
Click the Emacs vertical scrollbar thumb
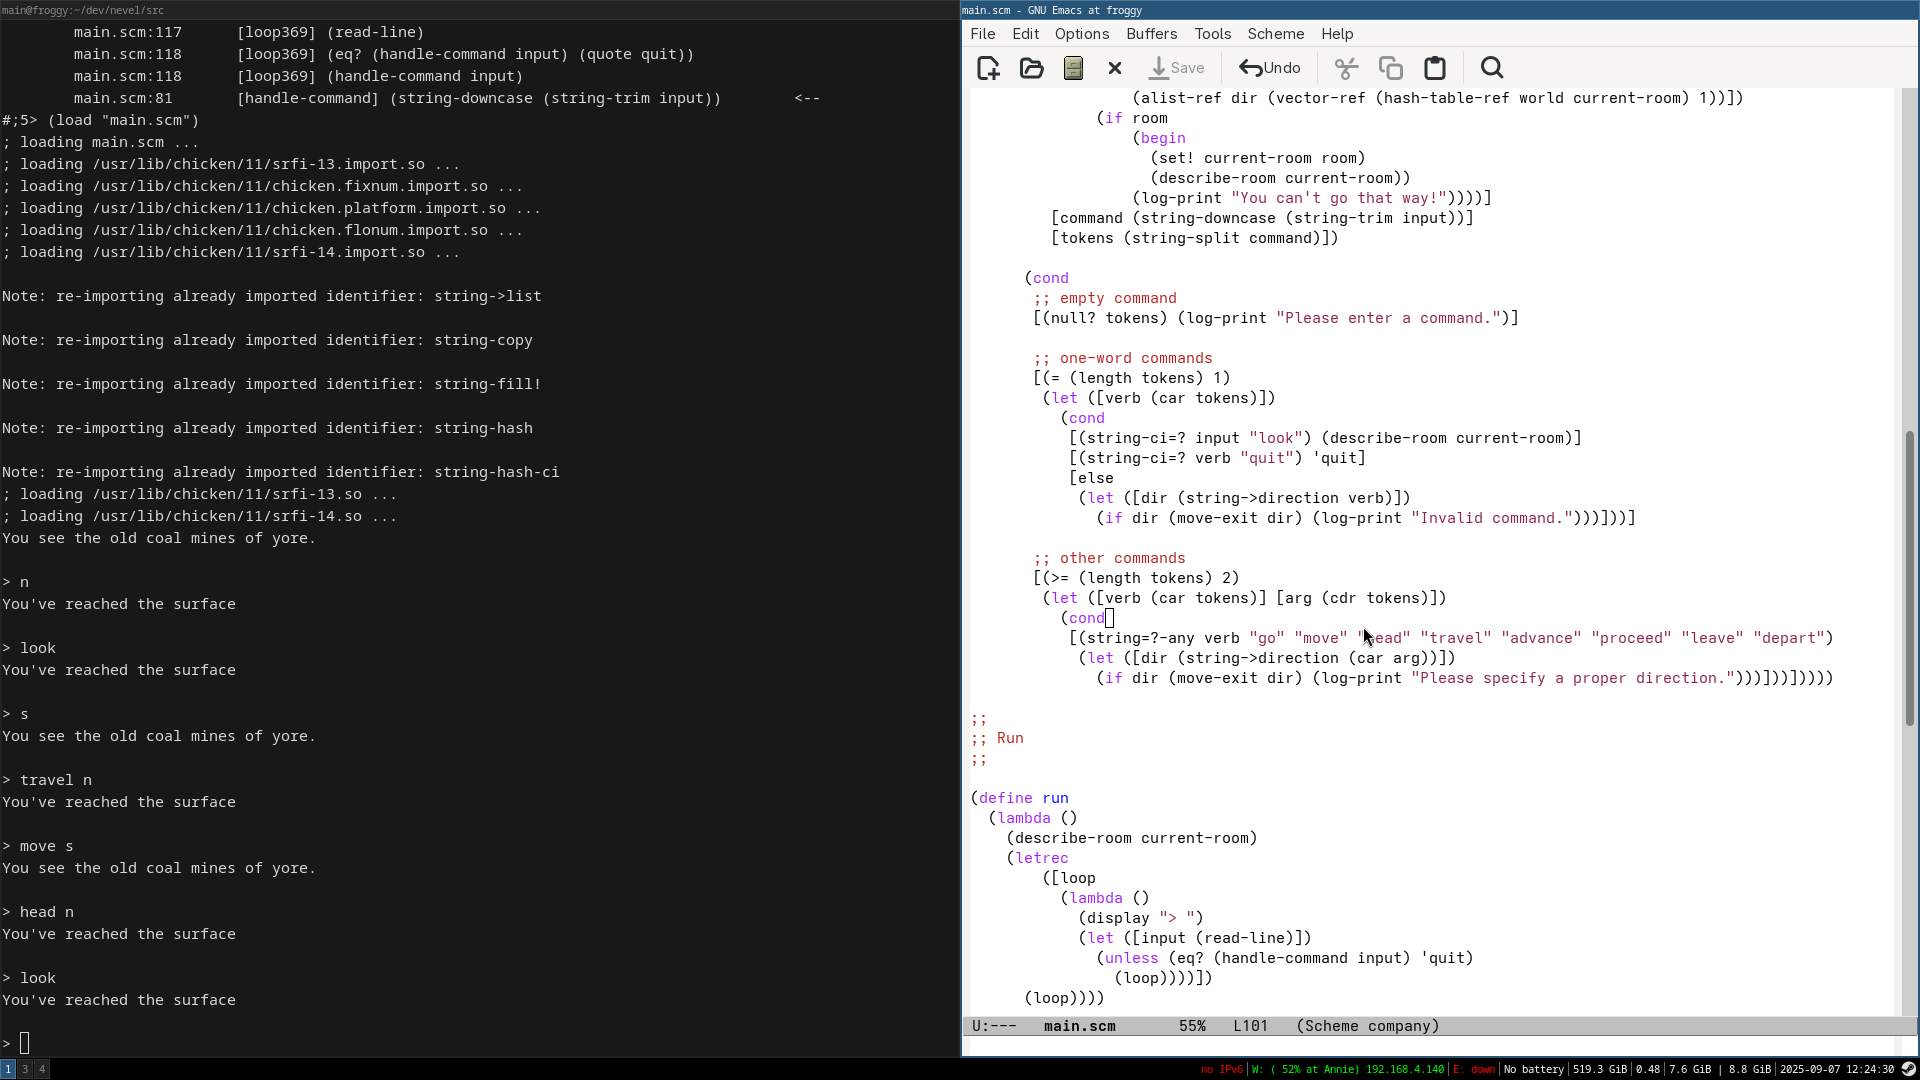coord(1908,578)
